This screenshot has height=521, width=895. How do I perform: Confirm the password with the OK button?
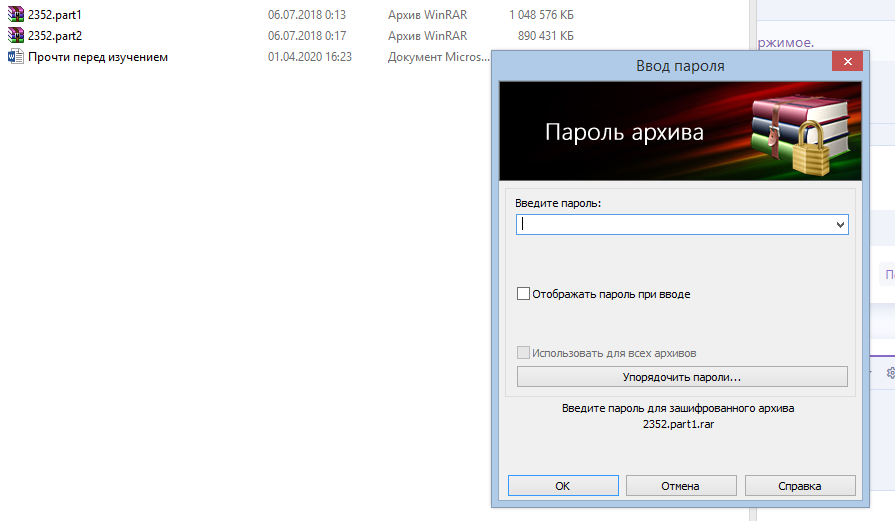pos(562,486)
